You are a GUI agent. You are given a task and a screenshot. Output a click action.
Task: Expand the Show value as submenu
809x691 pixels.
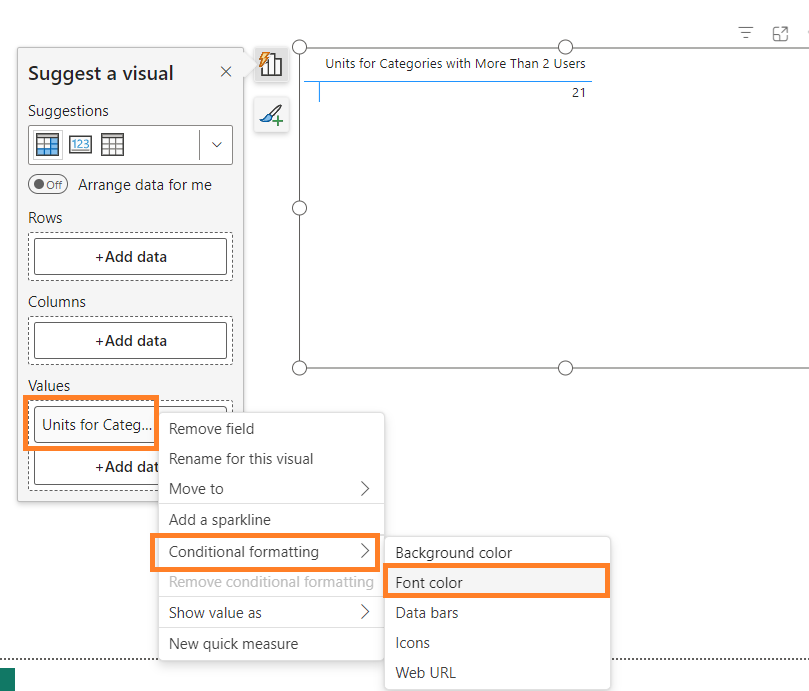pos(271,613)
